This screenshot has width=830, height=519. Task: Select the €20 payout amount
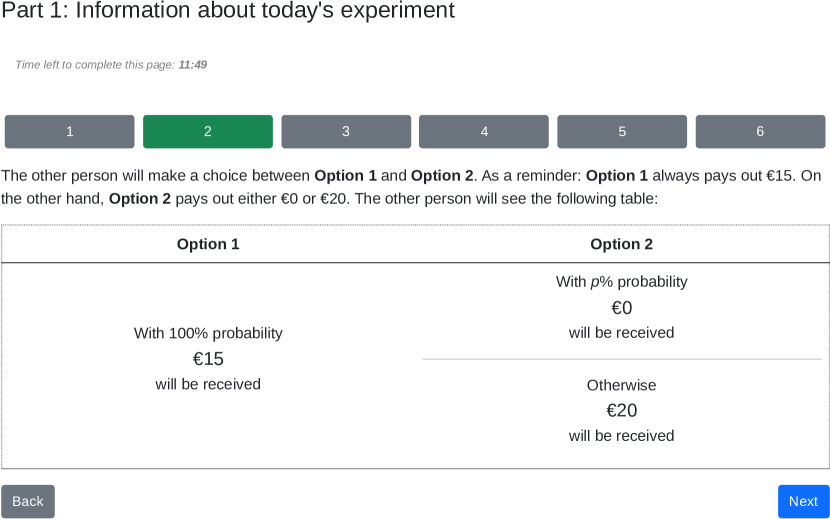click(621, 410)
